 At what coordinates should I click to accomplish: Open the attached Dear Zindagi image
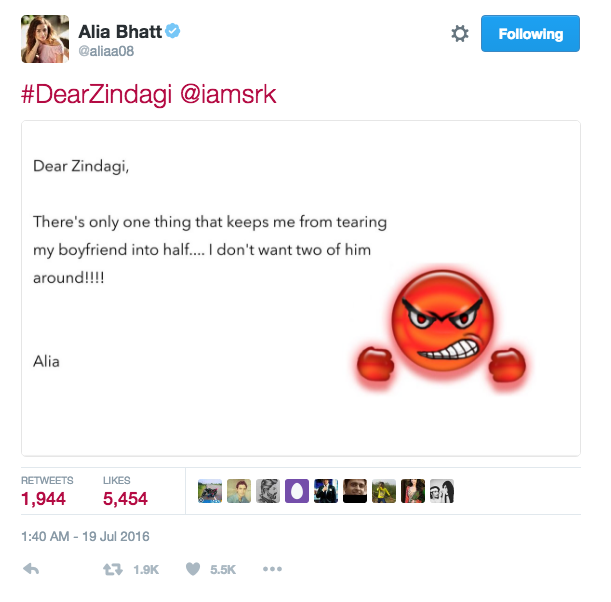click(x=301, y=288)
